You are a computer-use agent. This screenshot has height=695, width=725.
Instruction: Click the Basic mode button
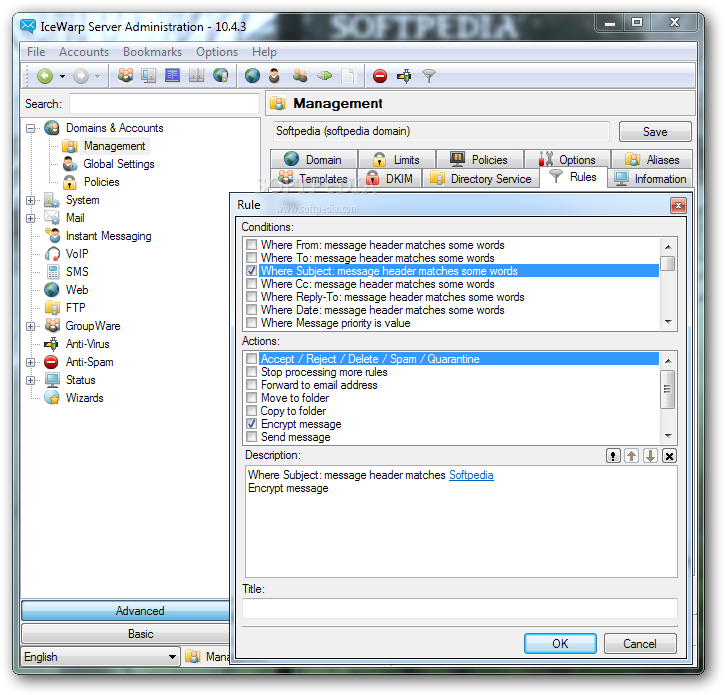click(125, 634)
